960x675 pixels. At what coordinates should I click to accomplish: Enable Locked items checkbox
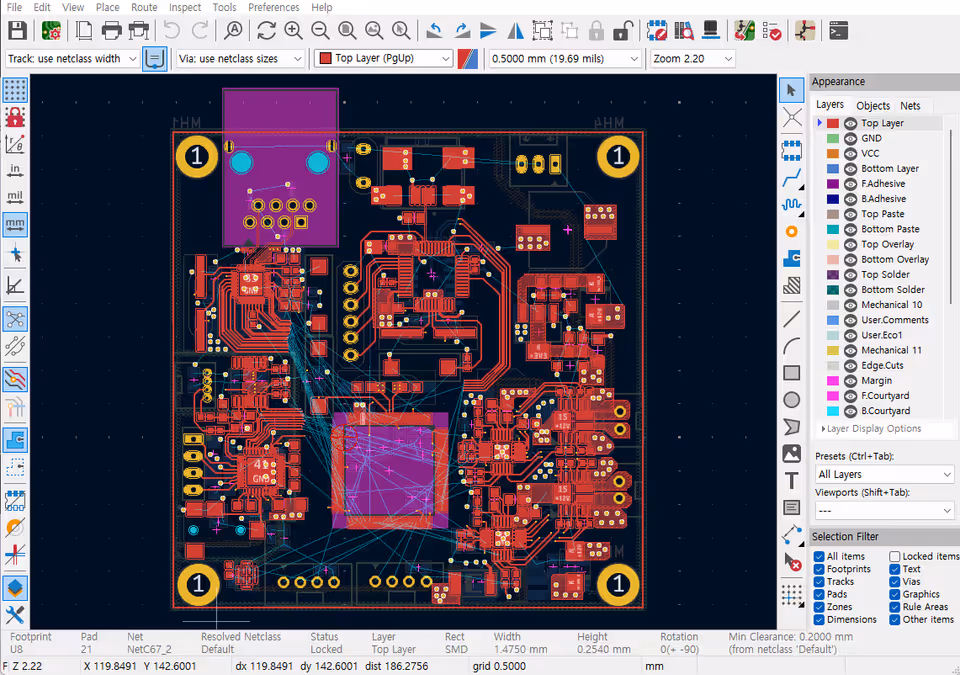[x=894, y=556]
